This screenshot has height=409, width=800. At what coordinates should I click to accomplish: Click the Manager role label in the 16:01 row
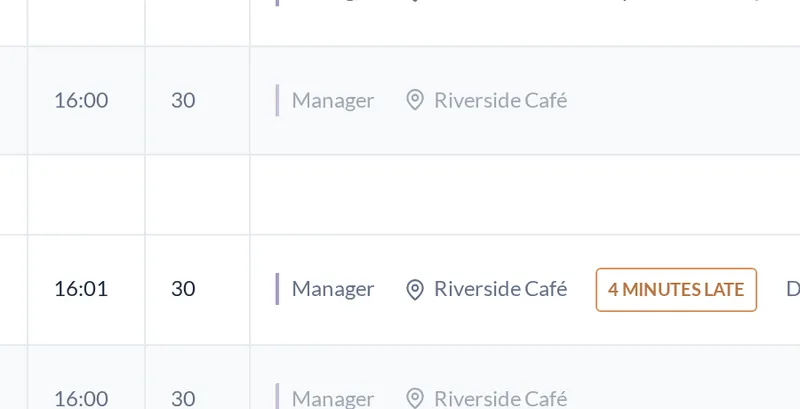[x=333, y=290]
